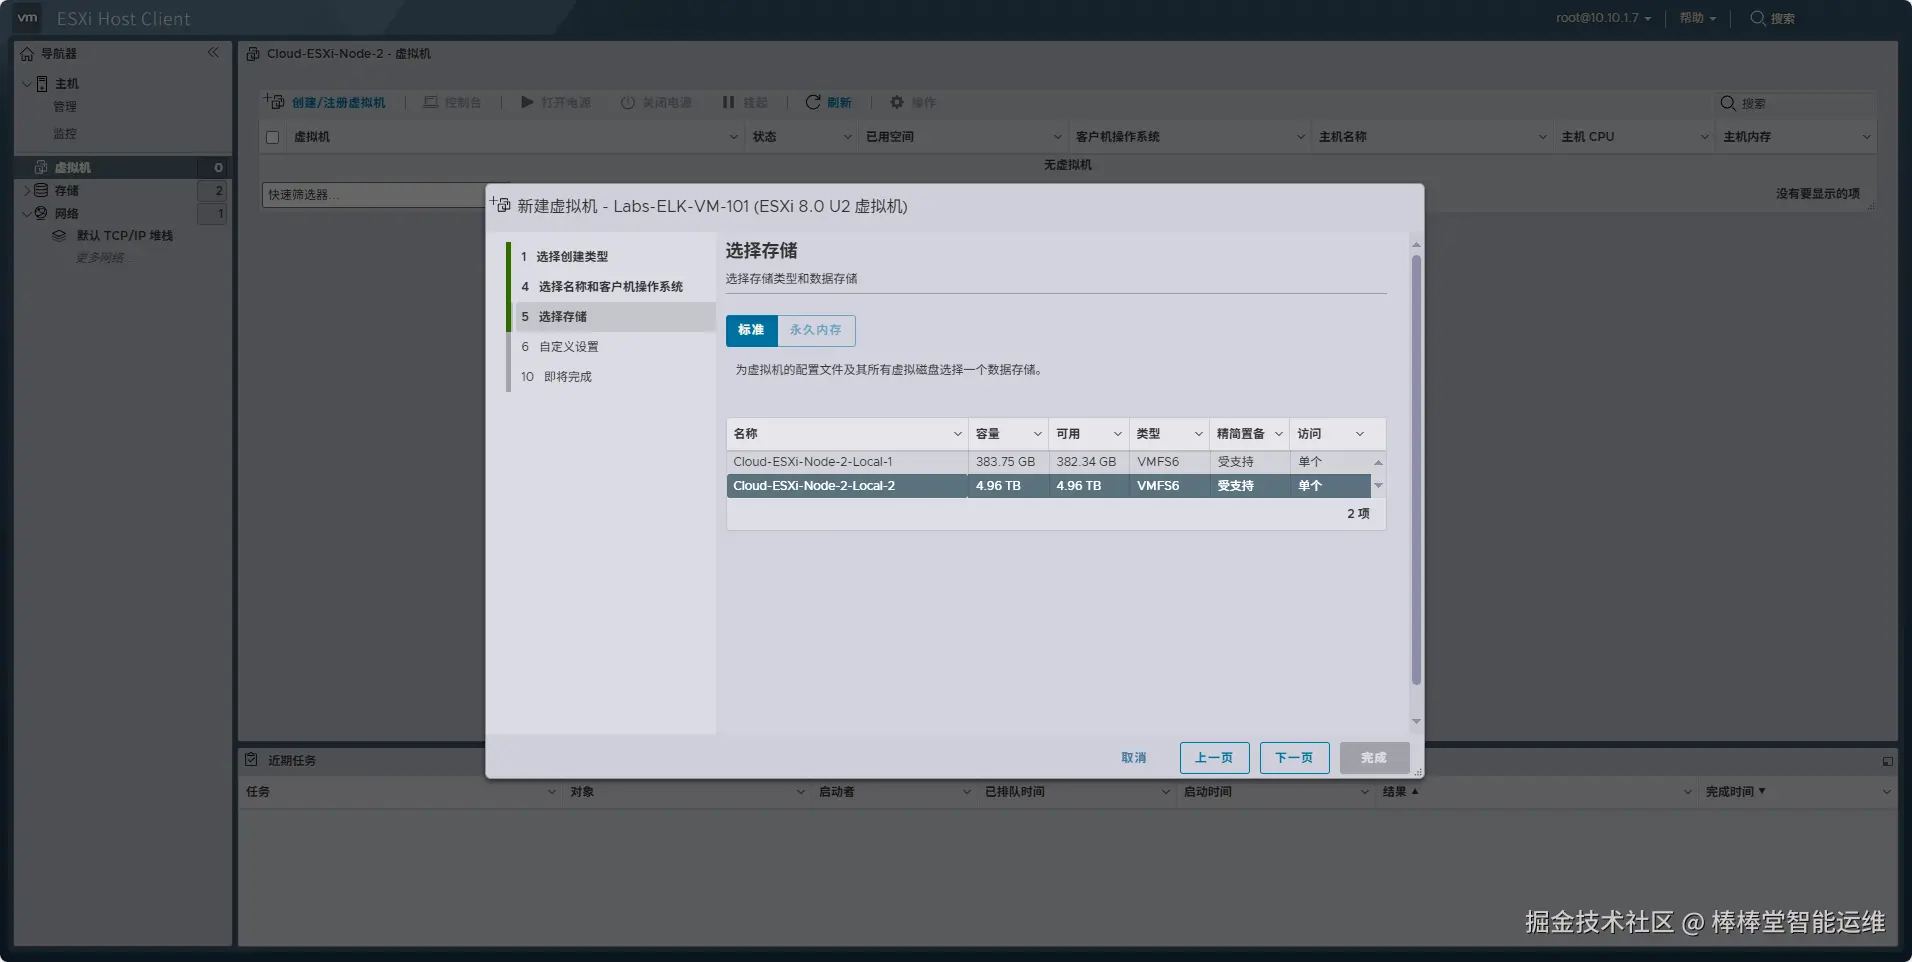Click the actions gear icon
Image resolution: width=1912 pixels, height=962 pixels.
tap(897, 102)
